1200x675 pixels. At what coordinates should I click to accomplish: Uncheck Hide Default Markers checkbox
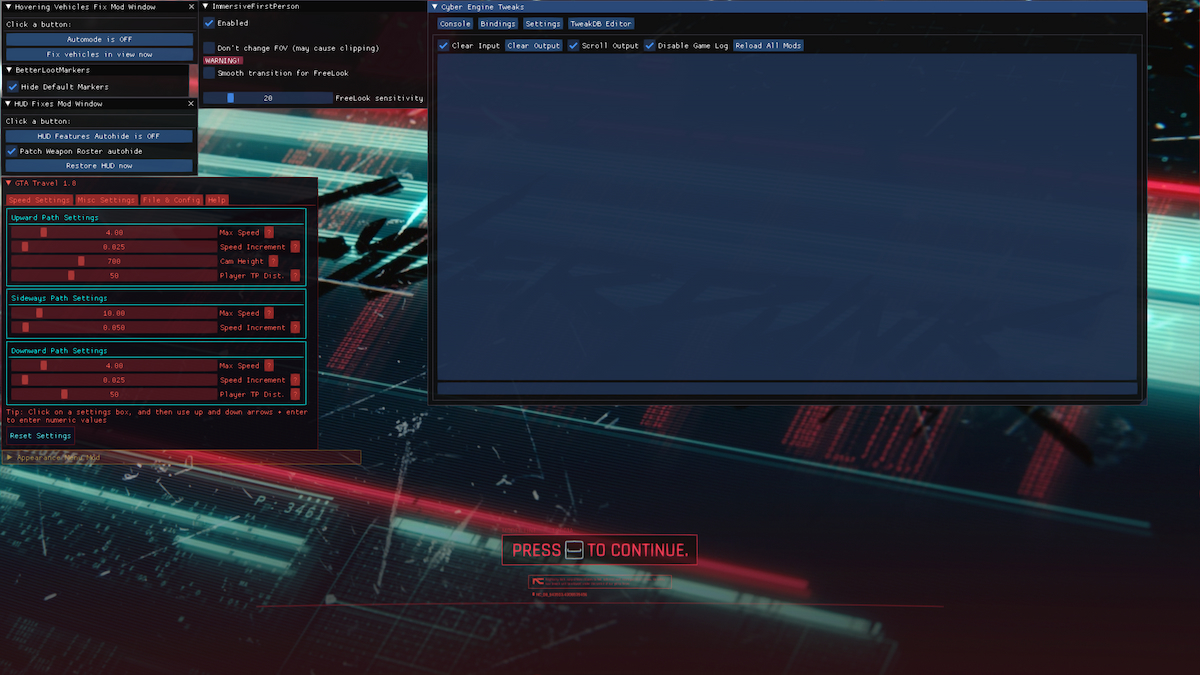[13, 87]
